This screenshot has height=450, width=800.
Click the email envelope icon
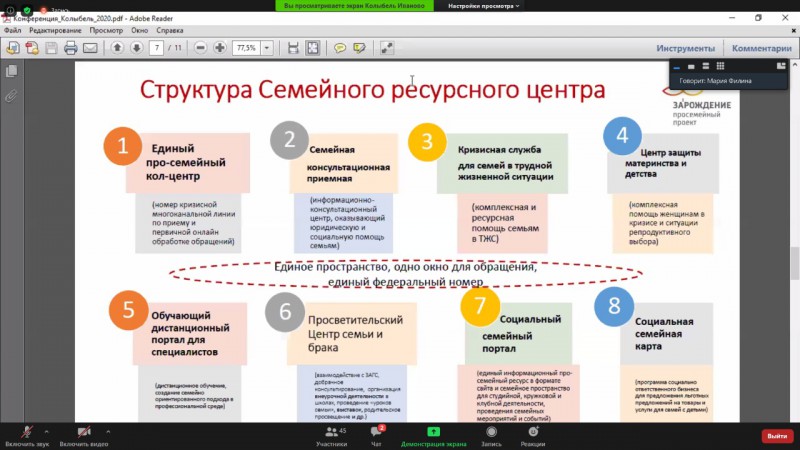point(90,47)
